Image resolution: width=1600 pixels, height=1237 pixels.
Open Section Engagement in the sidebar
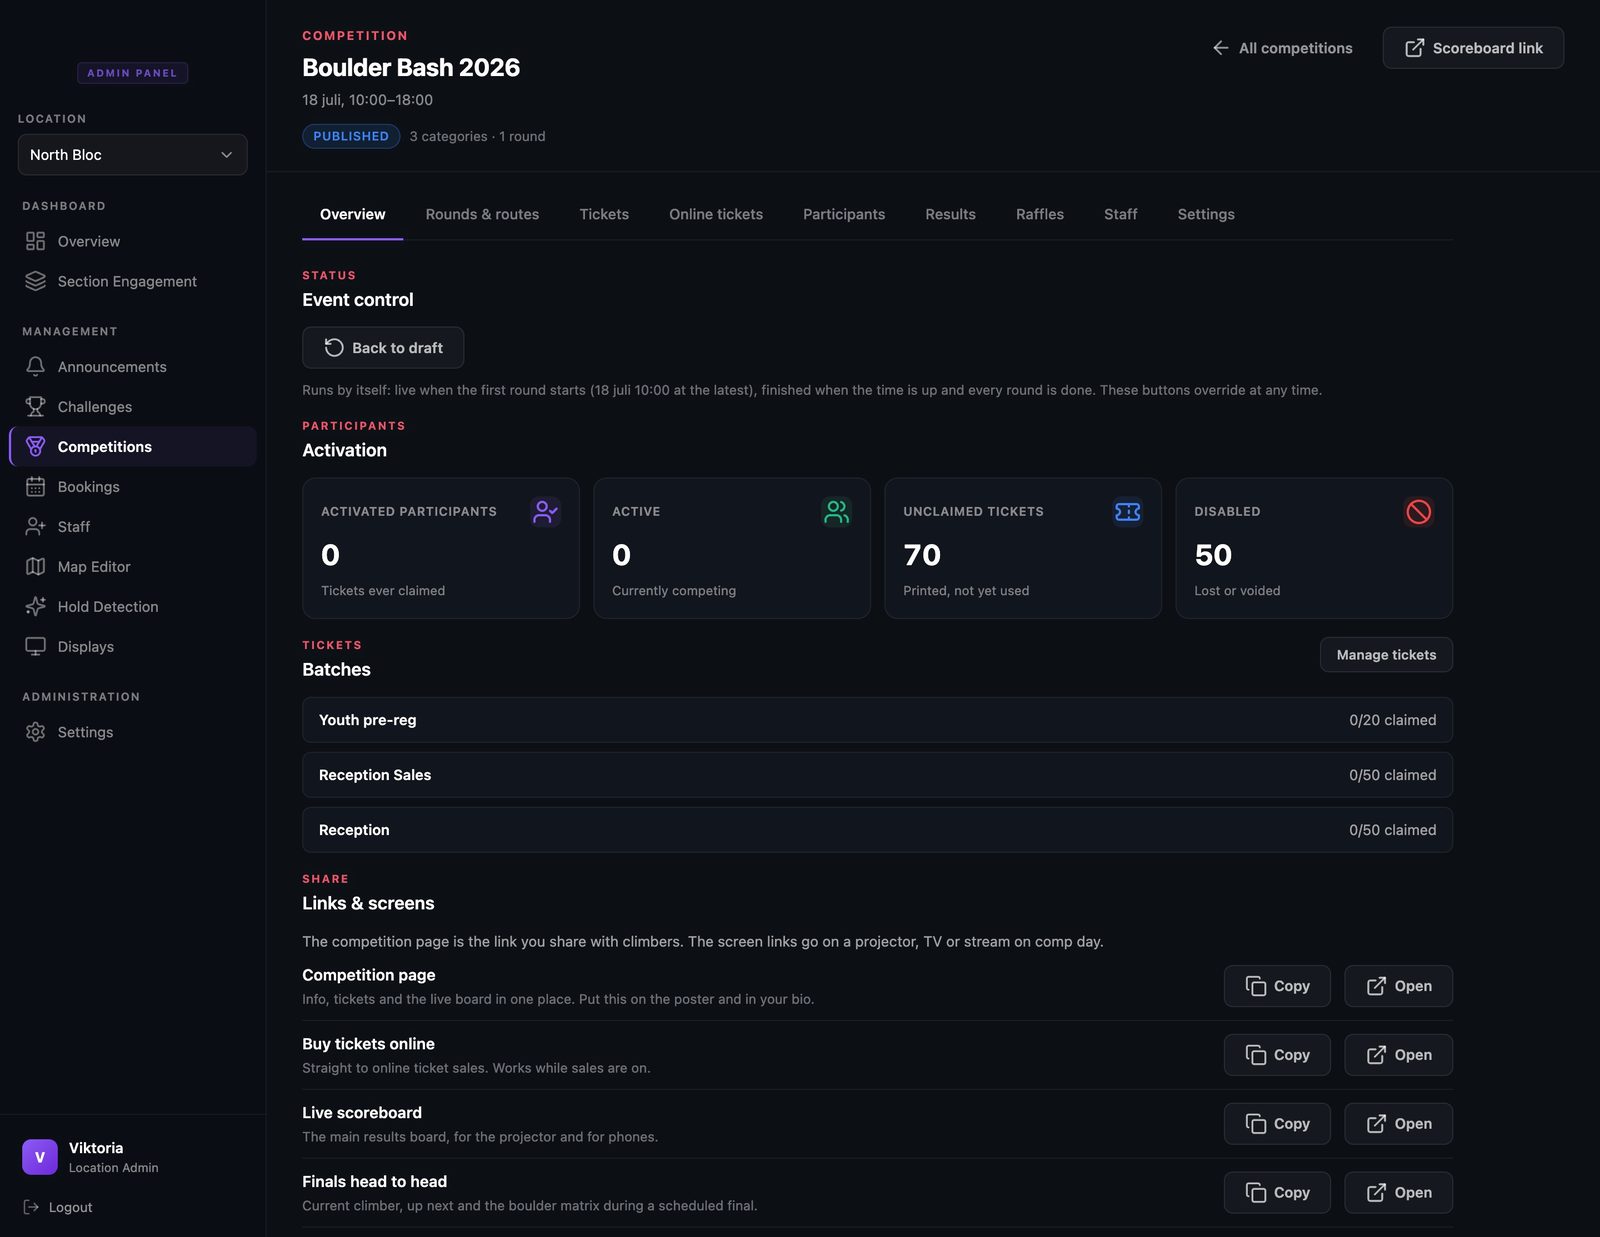[132, 281]
